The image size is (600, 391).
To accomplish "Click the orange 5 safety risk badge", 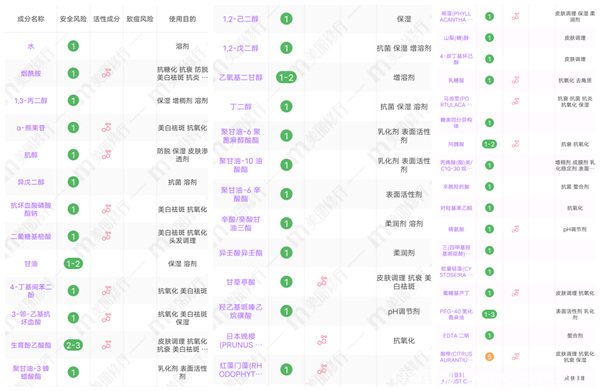I will click(x=489, y=357).
